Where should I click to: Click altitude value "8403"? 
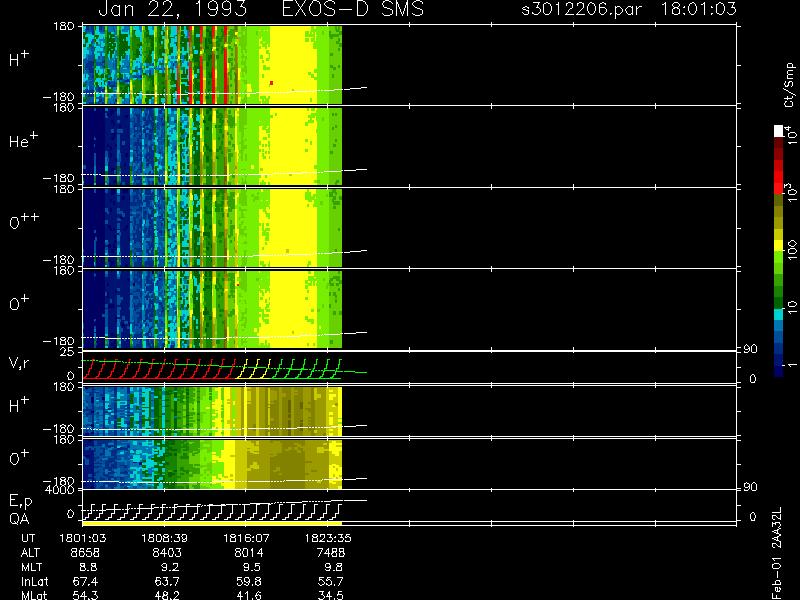tap(167, 553)
